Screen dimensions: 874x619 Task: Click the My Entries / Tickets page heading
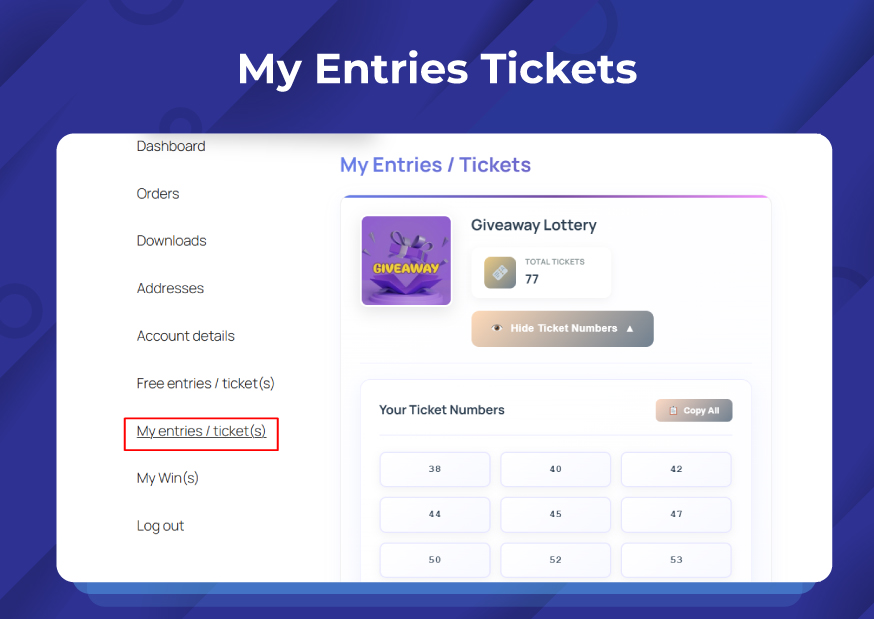435,165
